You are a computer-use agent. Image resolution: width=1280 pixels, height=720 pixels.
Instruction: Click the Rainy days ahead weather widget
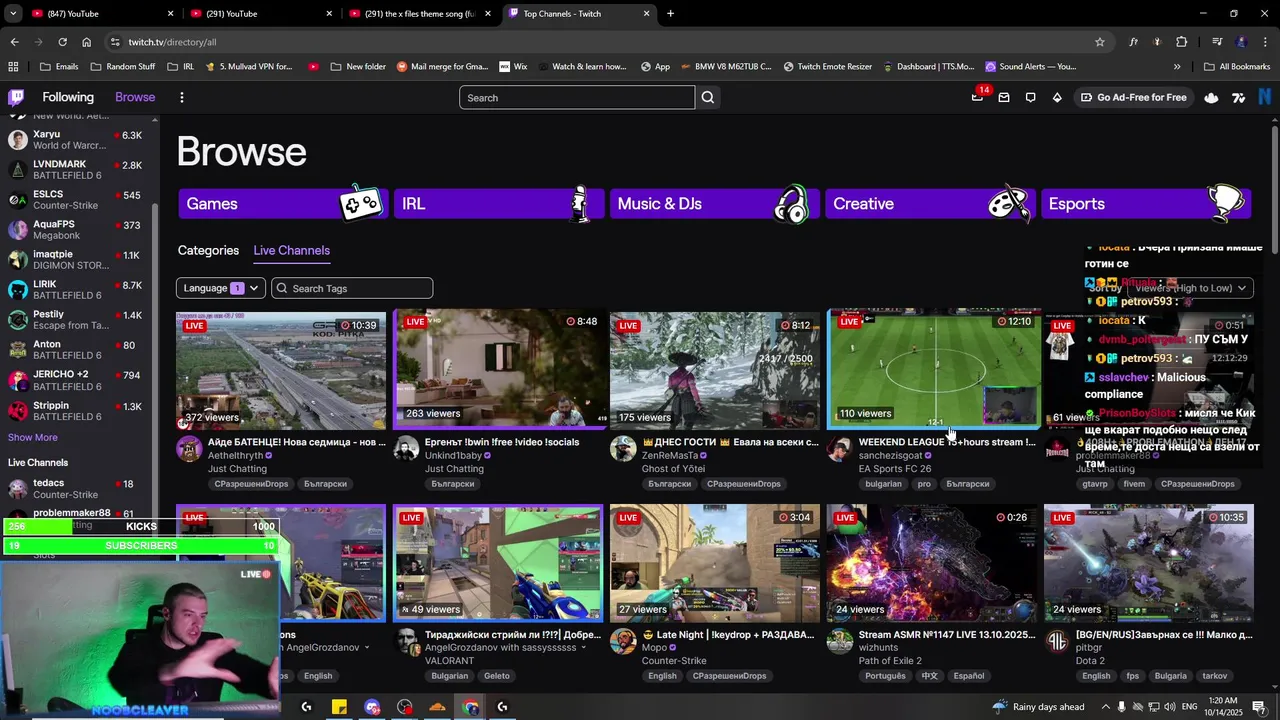(x=1037, y=707)
